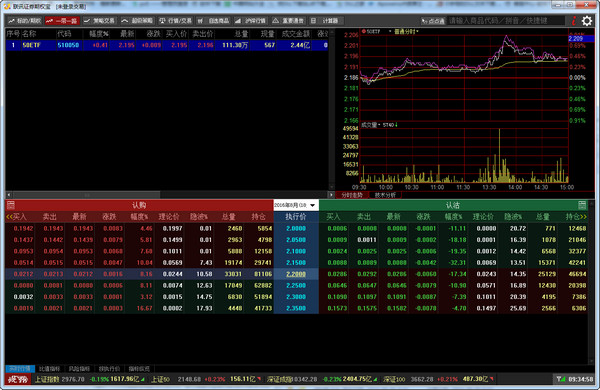Open the expiry month dropdown arrow
The image size is (600, 390).
coord(313,206)
